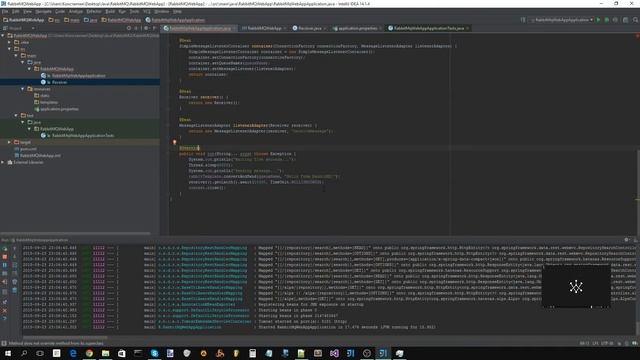Image resolution: width=640 pixels, height=360 pixels.
Task: Switch to application.properties editor tab
Action: (x=357, y=28)
